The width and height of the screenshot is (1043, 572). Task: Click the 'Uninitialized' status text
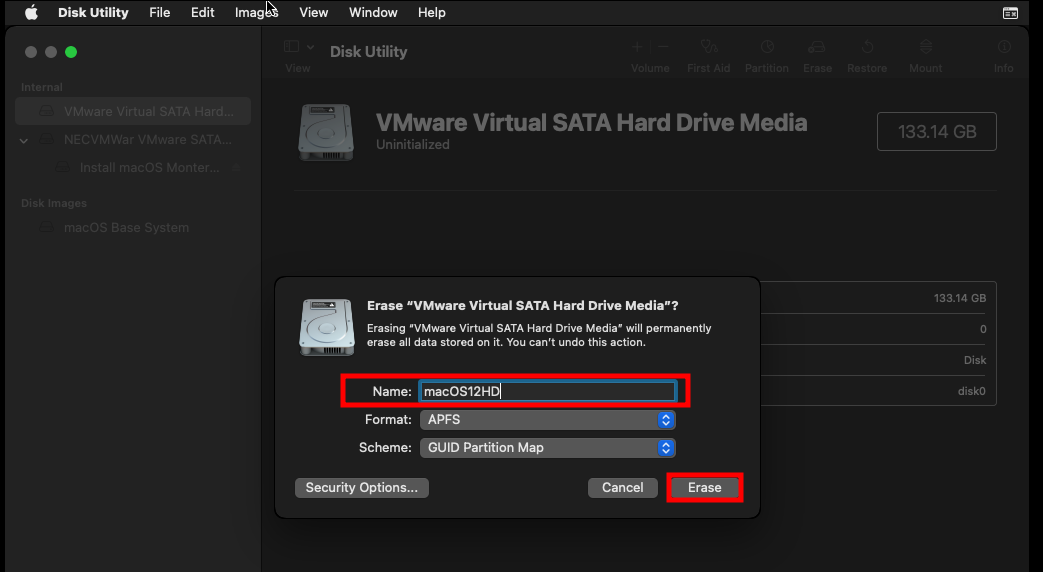point(412,144)
